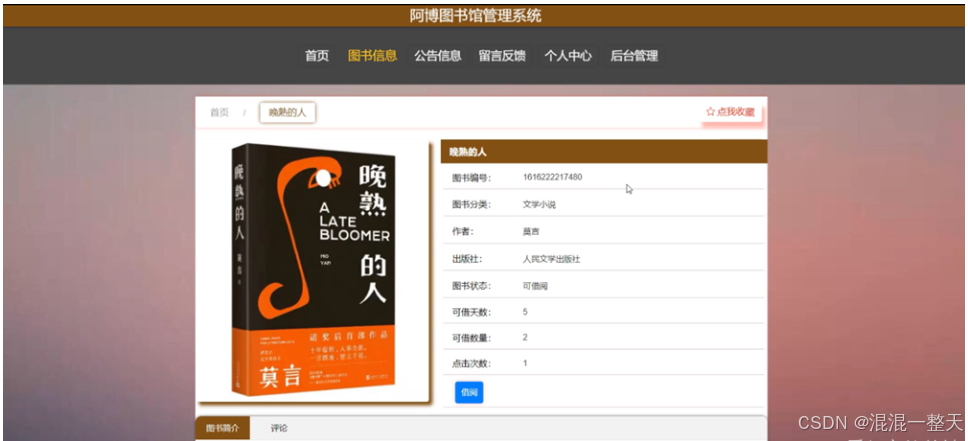This screenshot has width=968, height=441.
Task: Click the 晚熟的人 breadcrumb item
Action: 288,112
